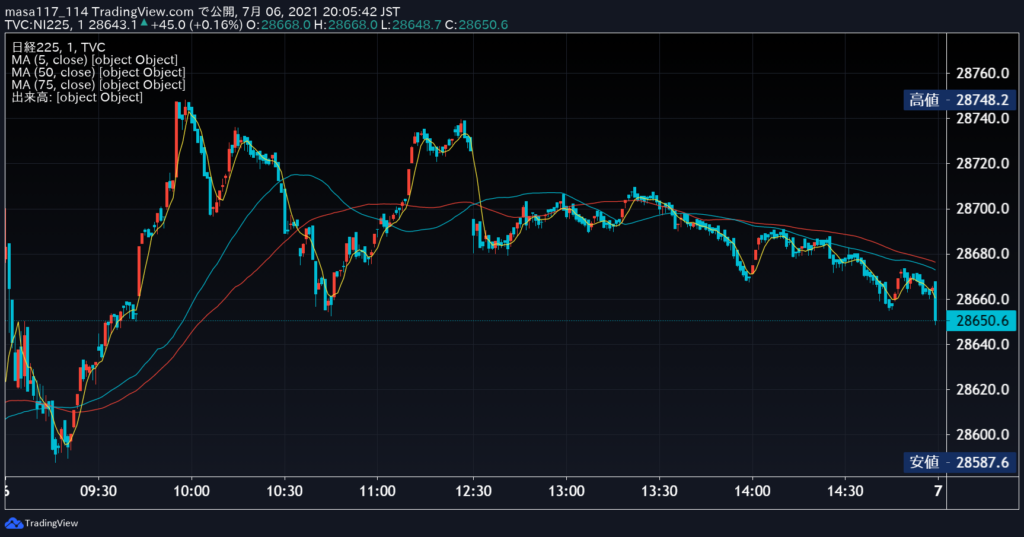The image size is (1024, 537).
Task: Click the 28620.0 price axis label
Action: tap(982, 389)
